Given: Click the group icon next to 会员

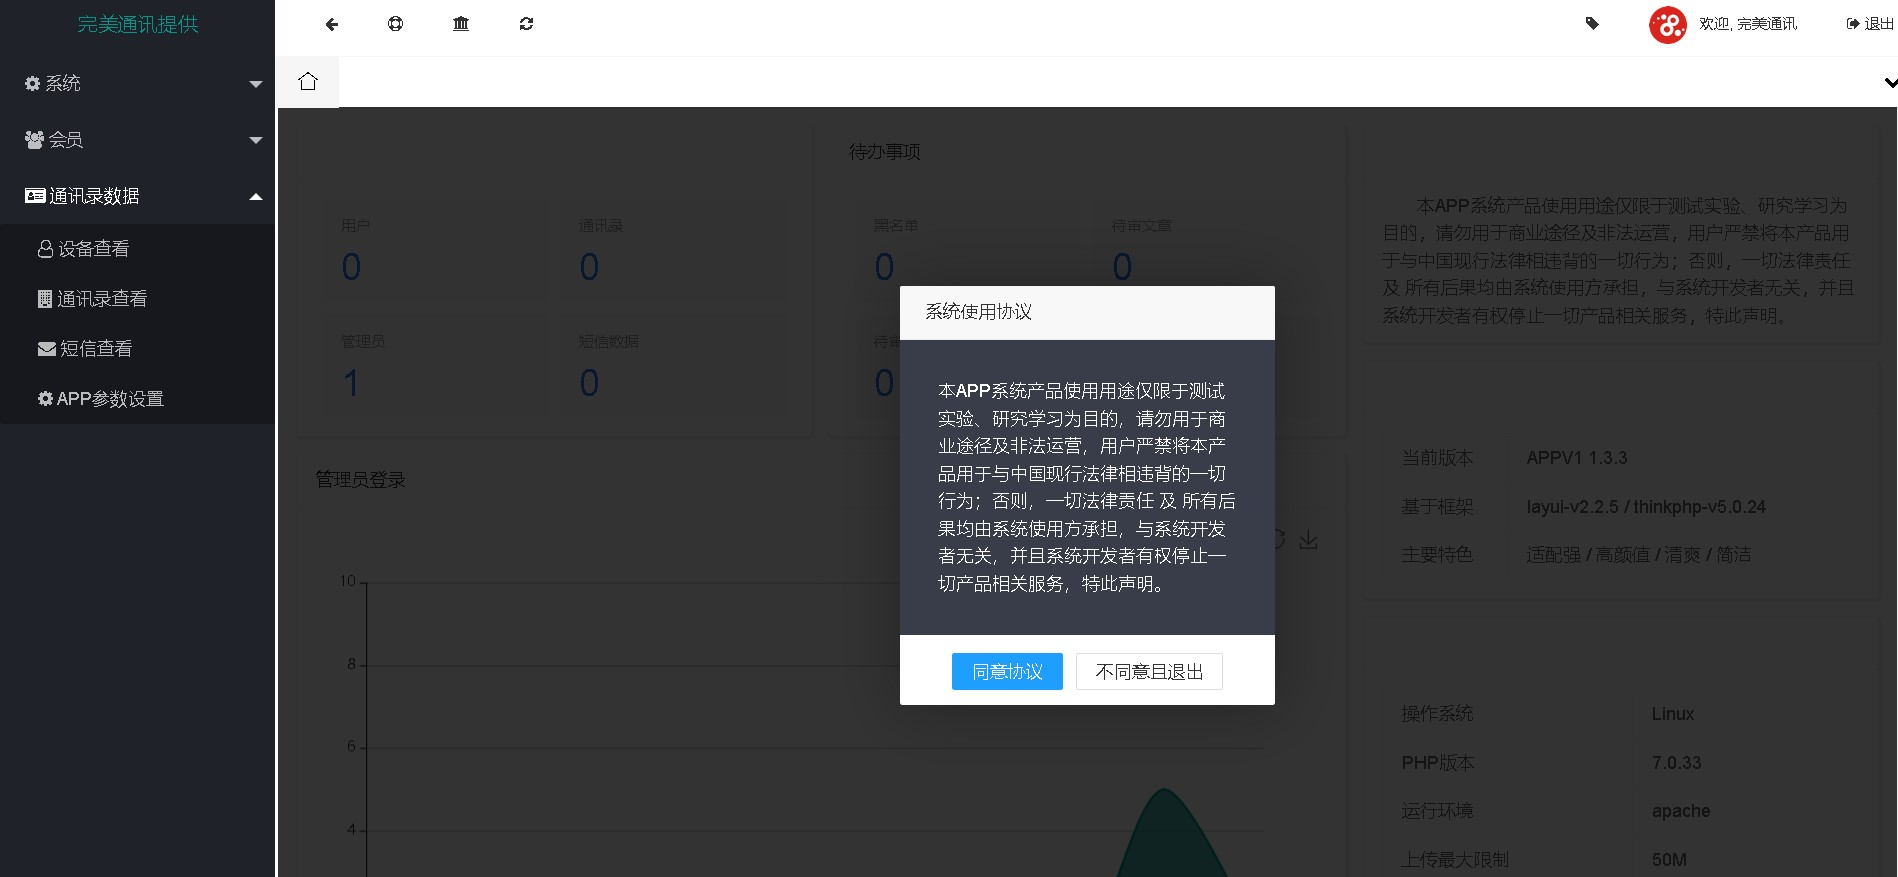Looking at the screenshot, I should (35, 140).
